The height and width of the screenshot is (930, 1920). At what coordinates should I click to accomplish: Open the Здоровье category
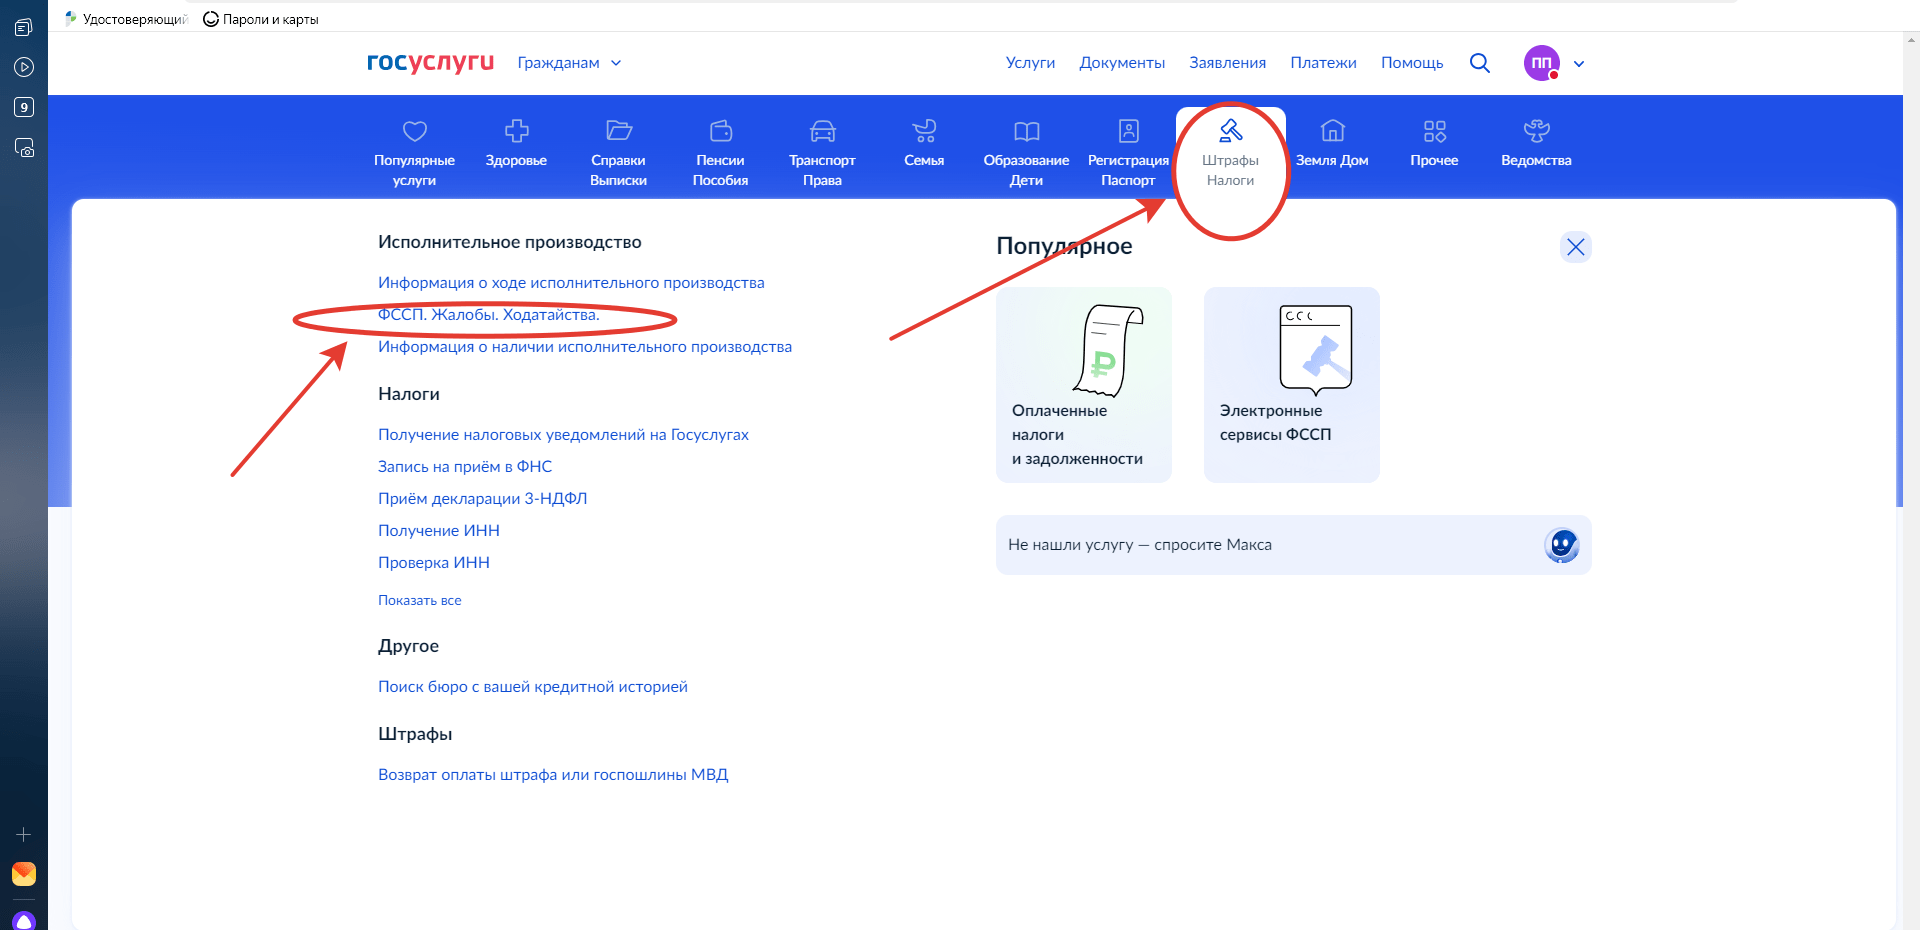[516, 145]
